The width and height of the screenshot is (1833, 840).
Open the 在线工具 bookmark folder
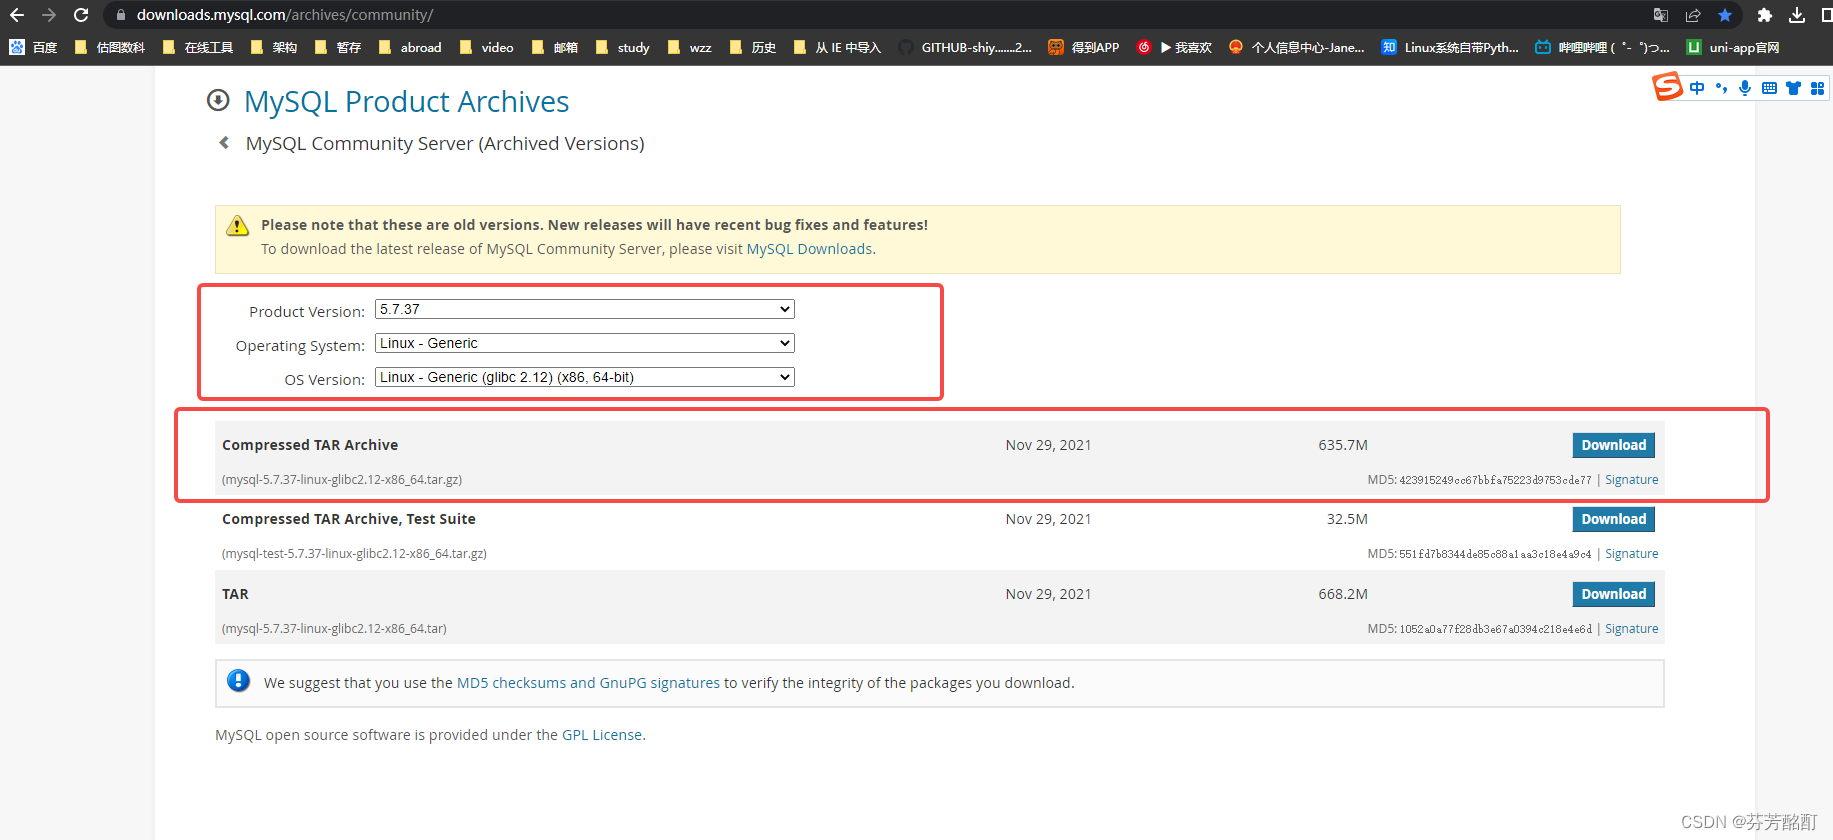pyautogui.click(x=197, y=47)
